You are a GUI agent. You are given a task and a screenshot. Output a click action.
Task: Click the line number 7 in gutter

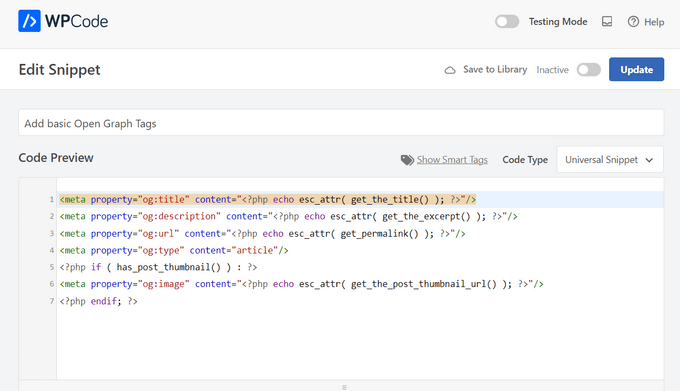point(51,301)
